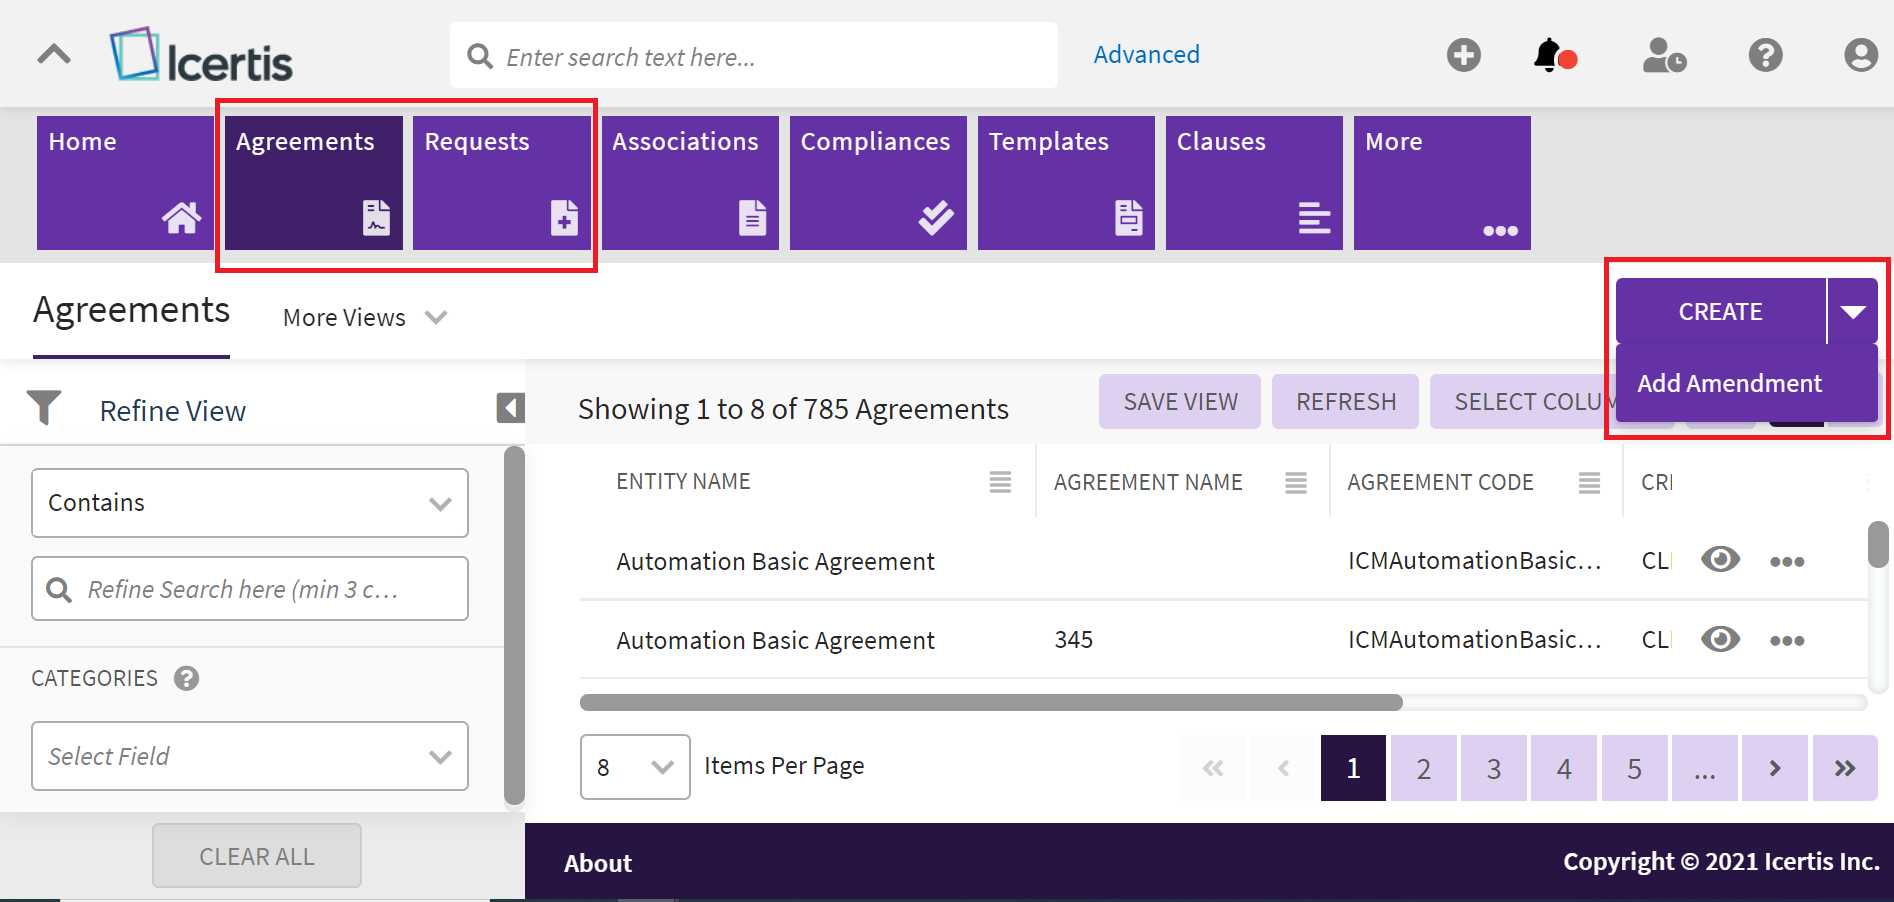Open the notifications bell icon
The height and width of the screenshot is (902, 1894).
coord(1551,56)
